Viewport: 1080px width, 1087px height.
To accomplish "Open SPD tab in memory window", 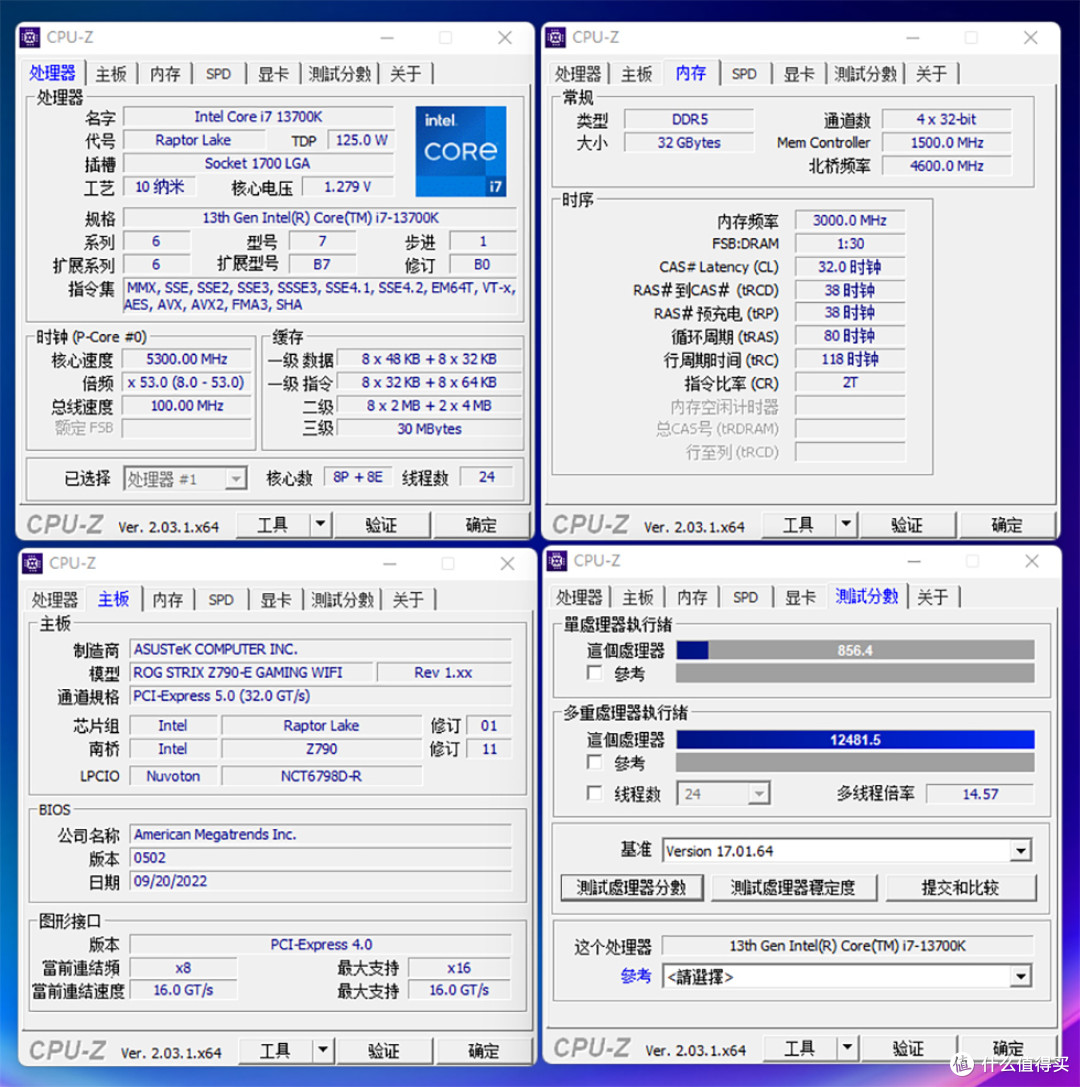I will 744,73.
